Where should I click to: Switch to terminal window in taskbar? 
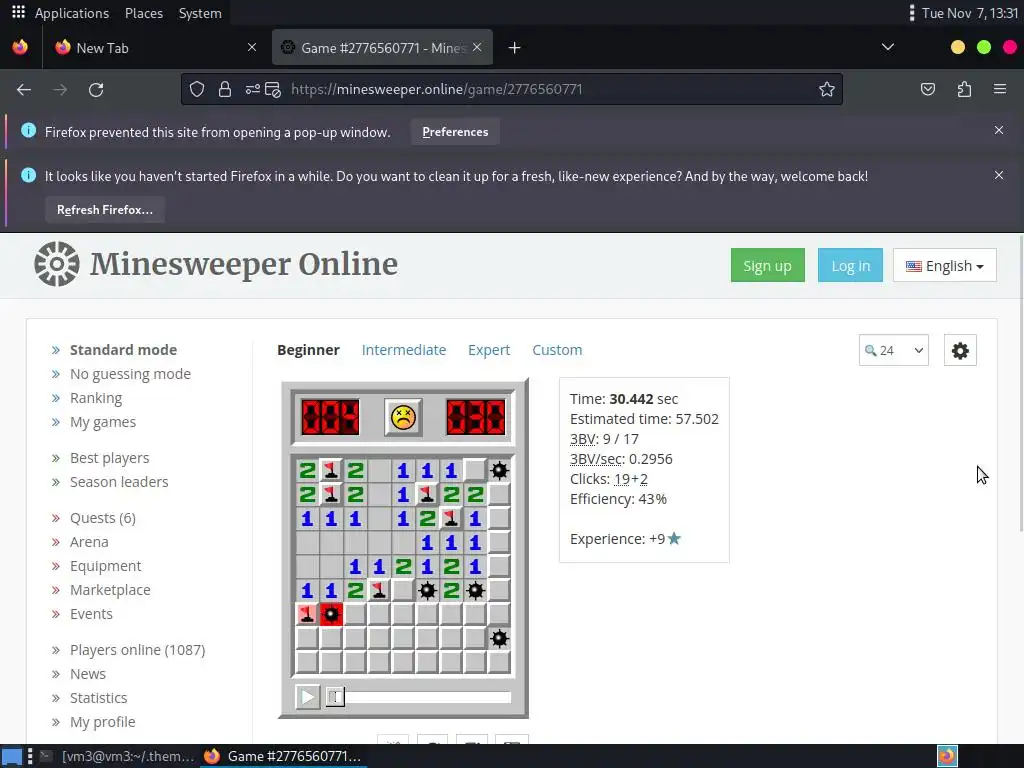coord(118,756)
